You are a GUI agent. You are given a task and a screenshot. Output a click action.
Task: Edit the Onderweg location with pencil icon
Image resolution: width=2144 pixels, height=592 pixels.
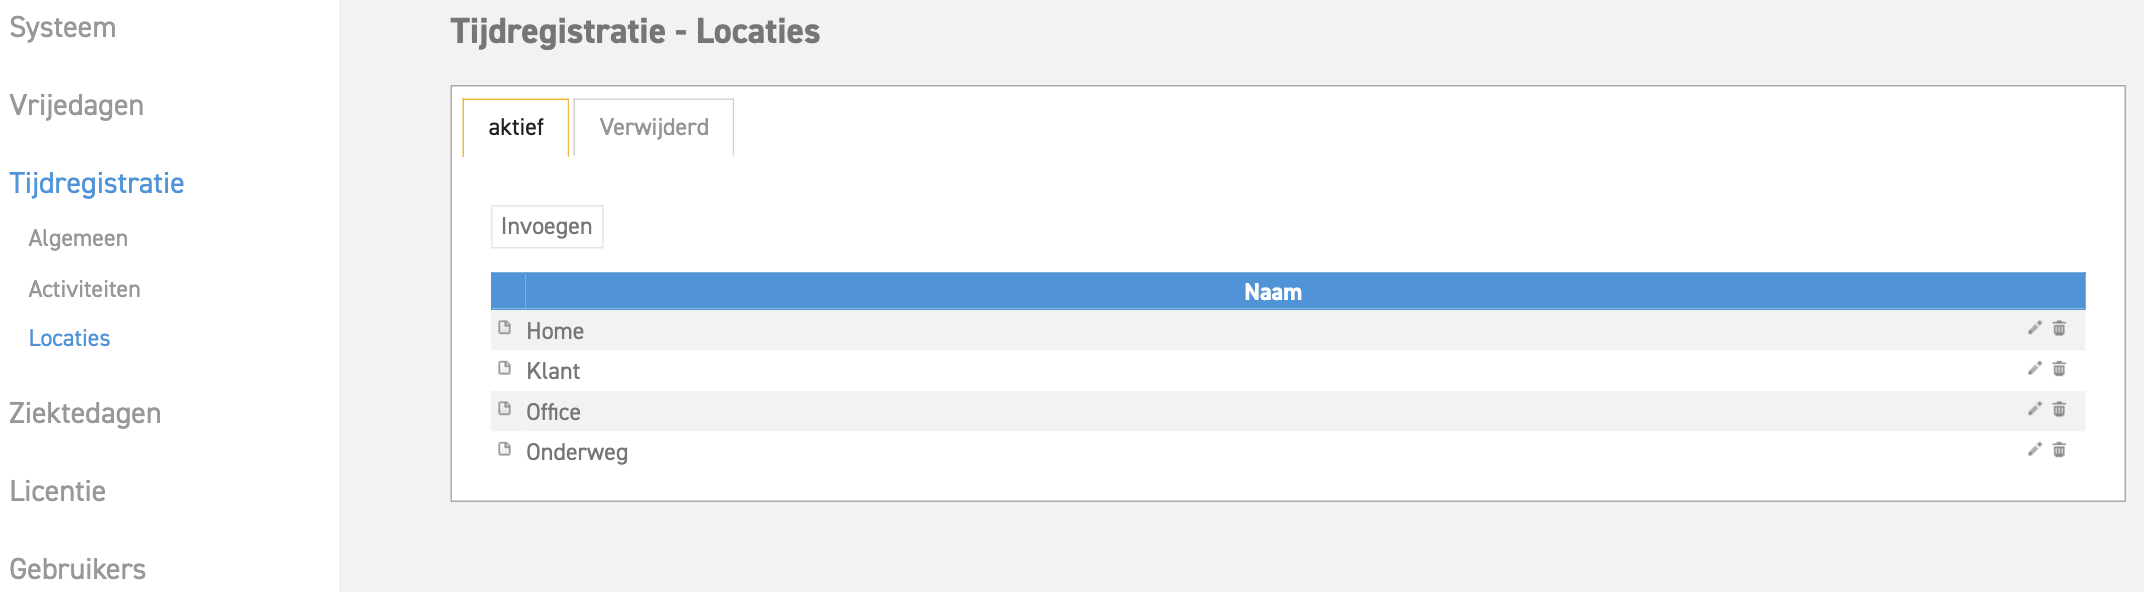2034,449
